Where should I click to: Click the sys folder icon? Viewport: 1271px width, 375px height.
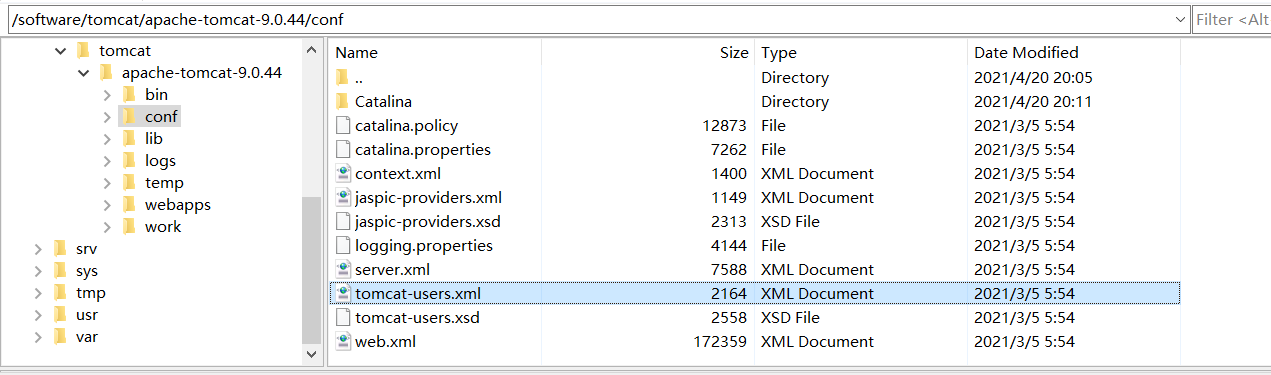[x=60, y=271]
